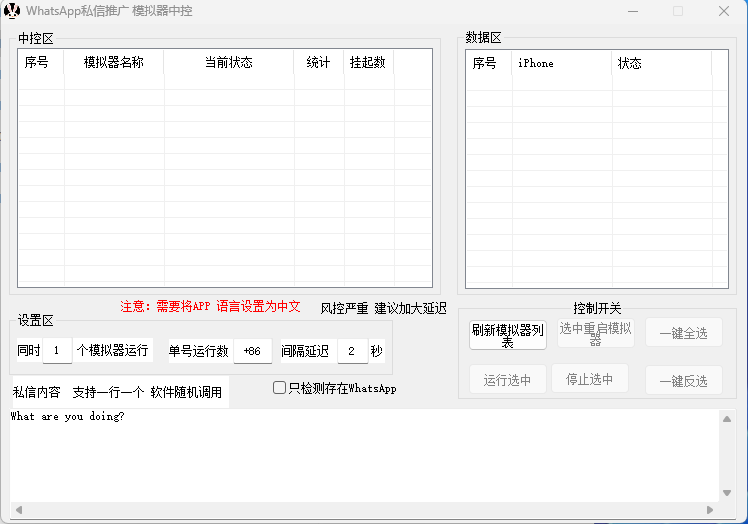Click the 挂起数 column header
Screen dimensions: 748x524
[368, 63]
